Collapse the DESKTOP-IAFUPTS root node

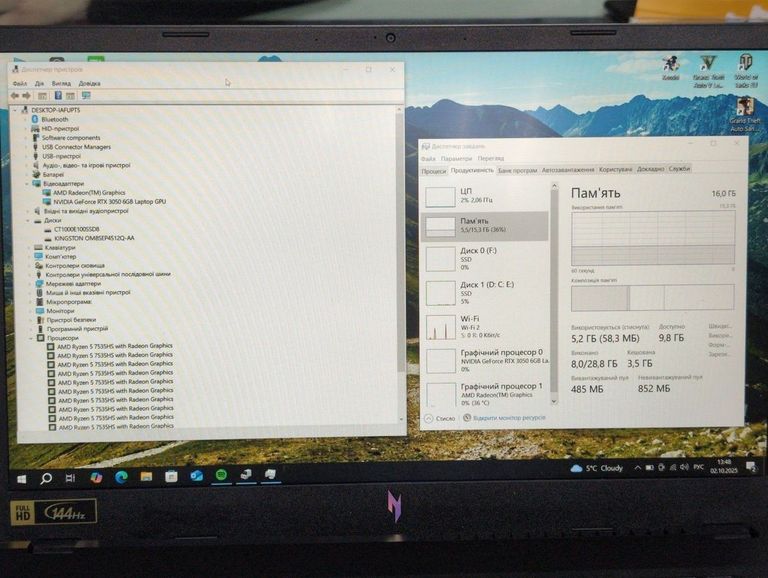coord(15,110)
